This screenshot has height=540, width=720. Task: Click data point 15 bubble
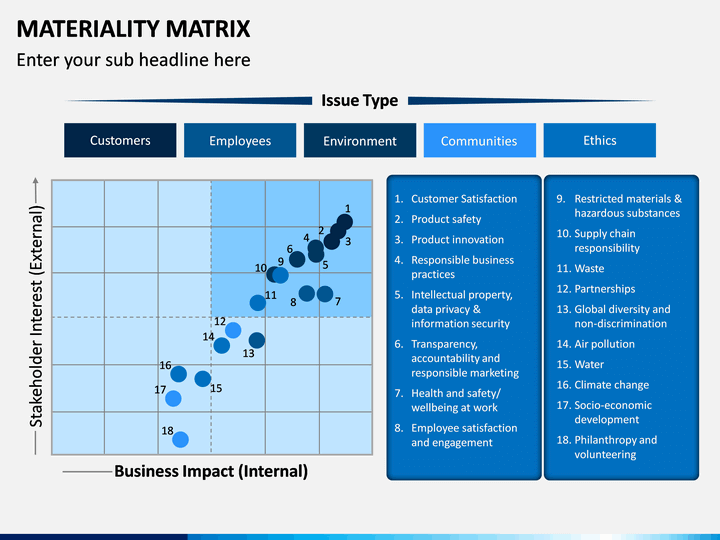[202, 379]
